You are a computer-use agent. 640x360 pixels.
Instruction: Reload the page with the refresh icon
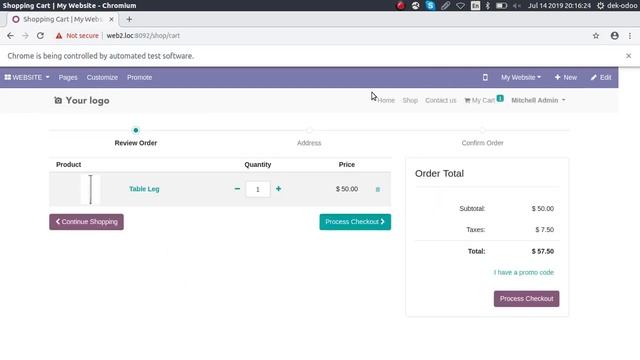(40, 36)
